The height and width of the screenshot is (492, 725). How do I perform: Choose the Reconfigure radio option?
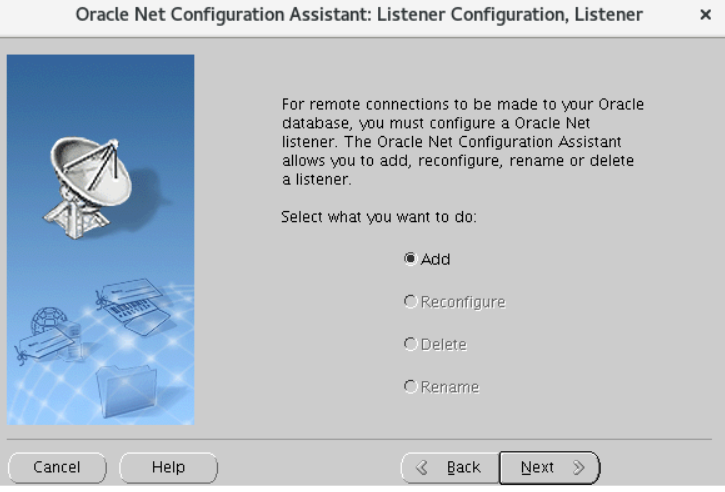point(455,302)
